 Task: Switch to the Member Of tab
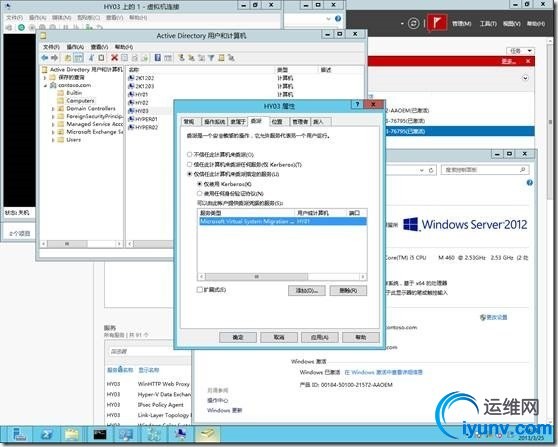pos(238,122)
